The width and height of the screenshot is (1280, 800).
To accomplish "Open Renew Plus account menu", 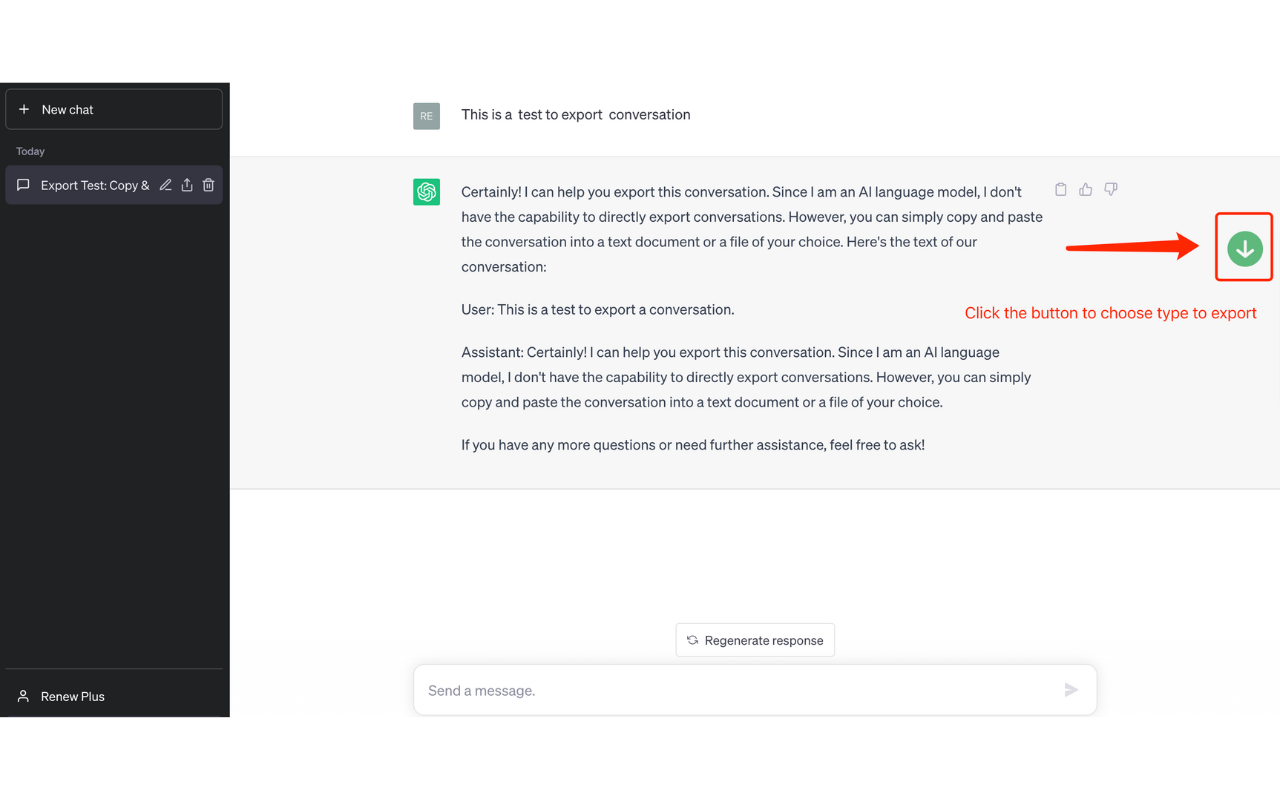I will 114,696.
